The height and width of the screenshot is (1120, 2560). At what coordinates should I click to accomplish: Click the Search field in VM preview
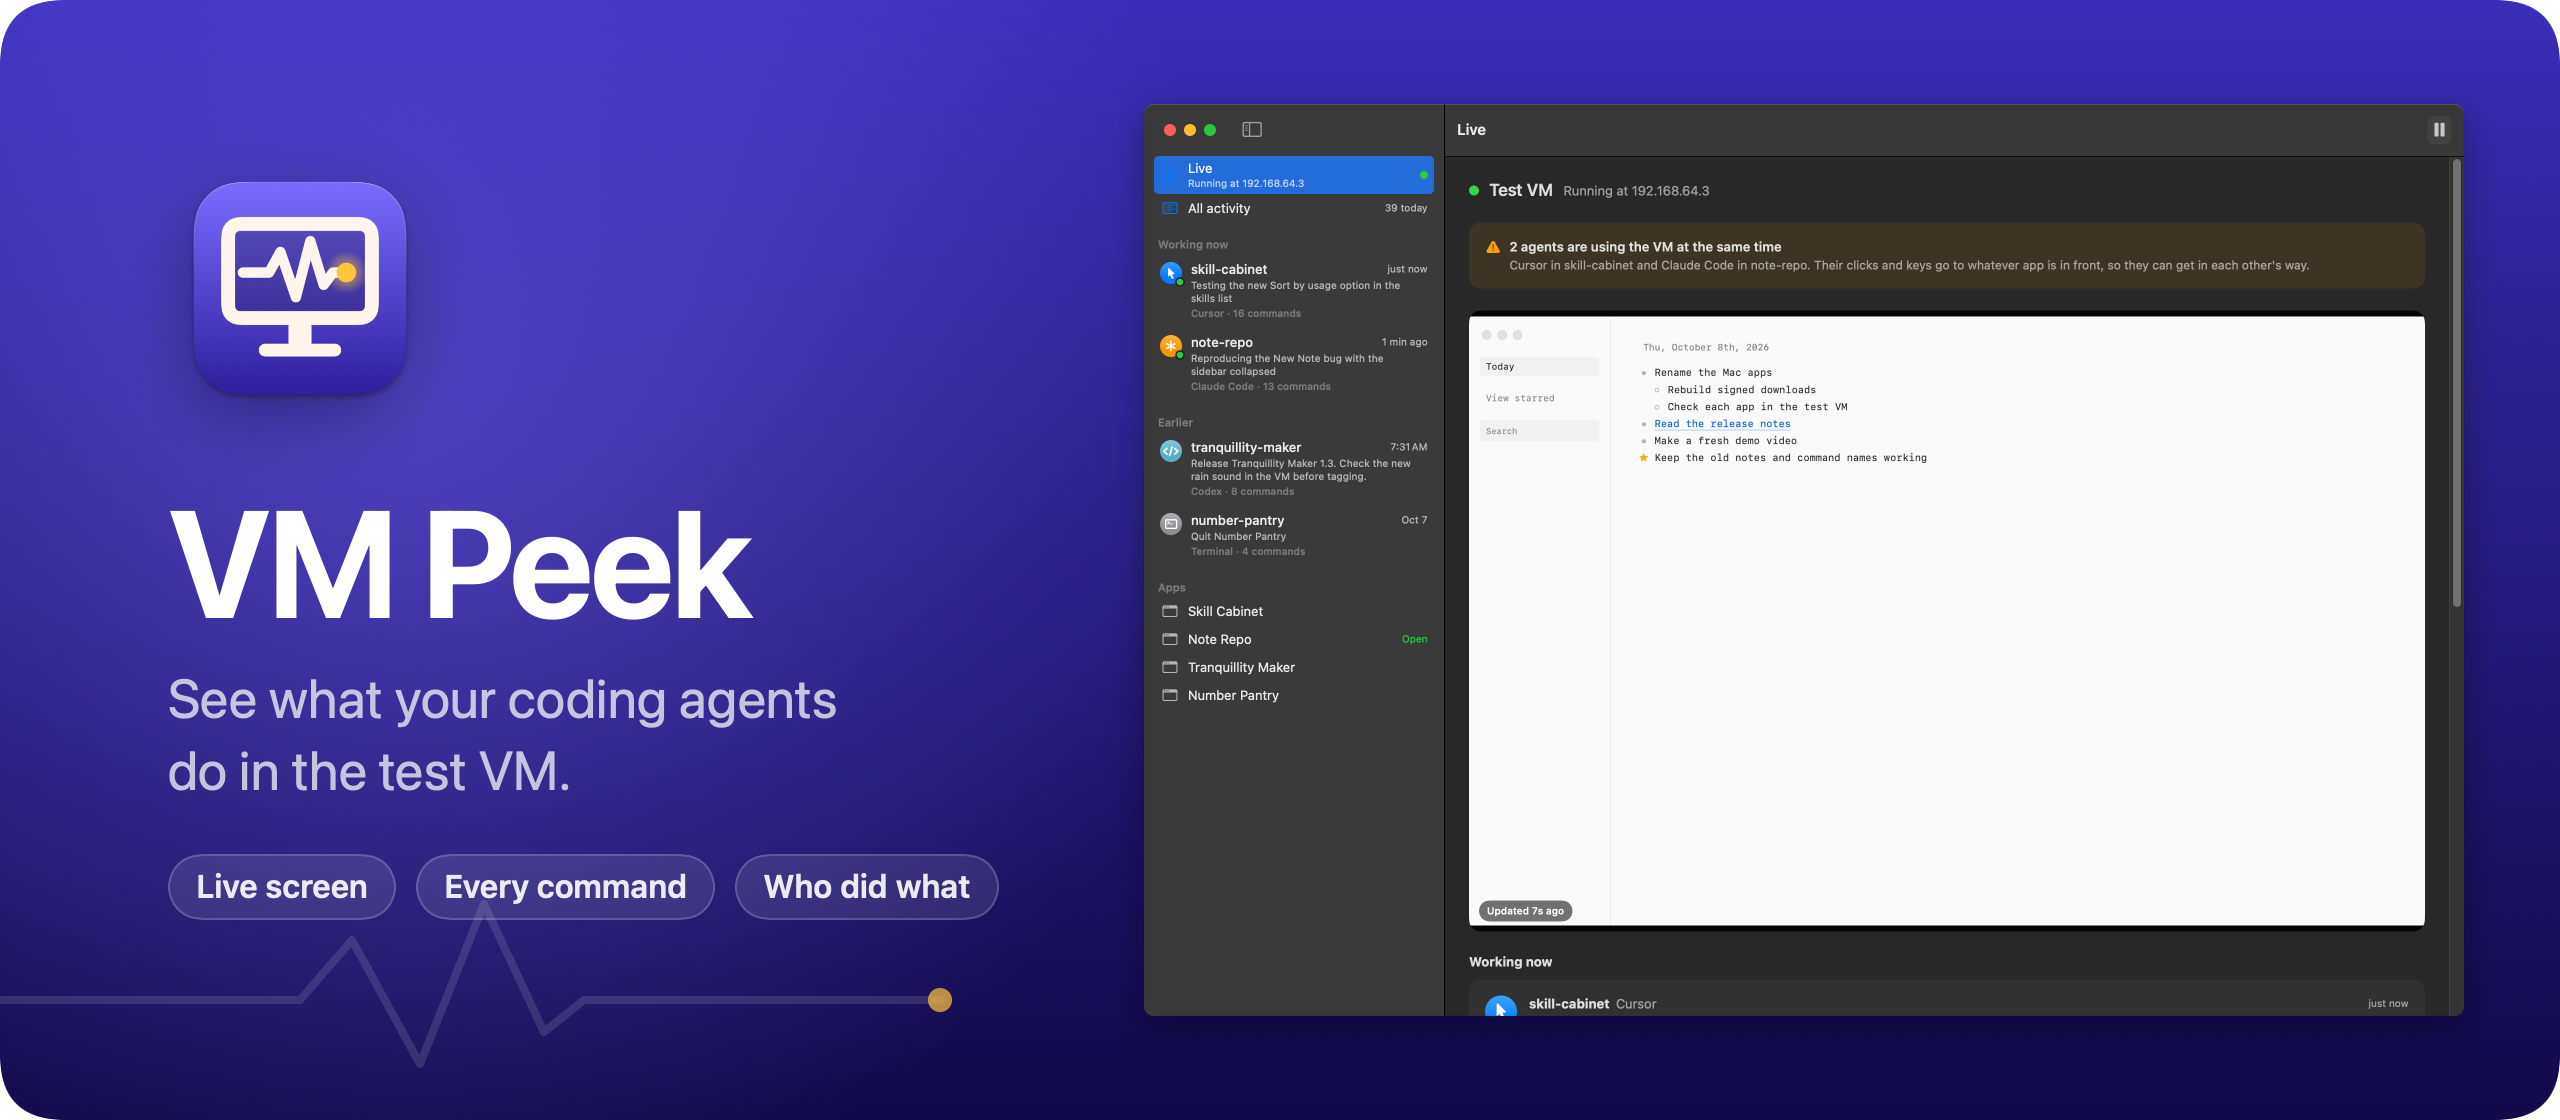(x=1539, y=431)
